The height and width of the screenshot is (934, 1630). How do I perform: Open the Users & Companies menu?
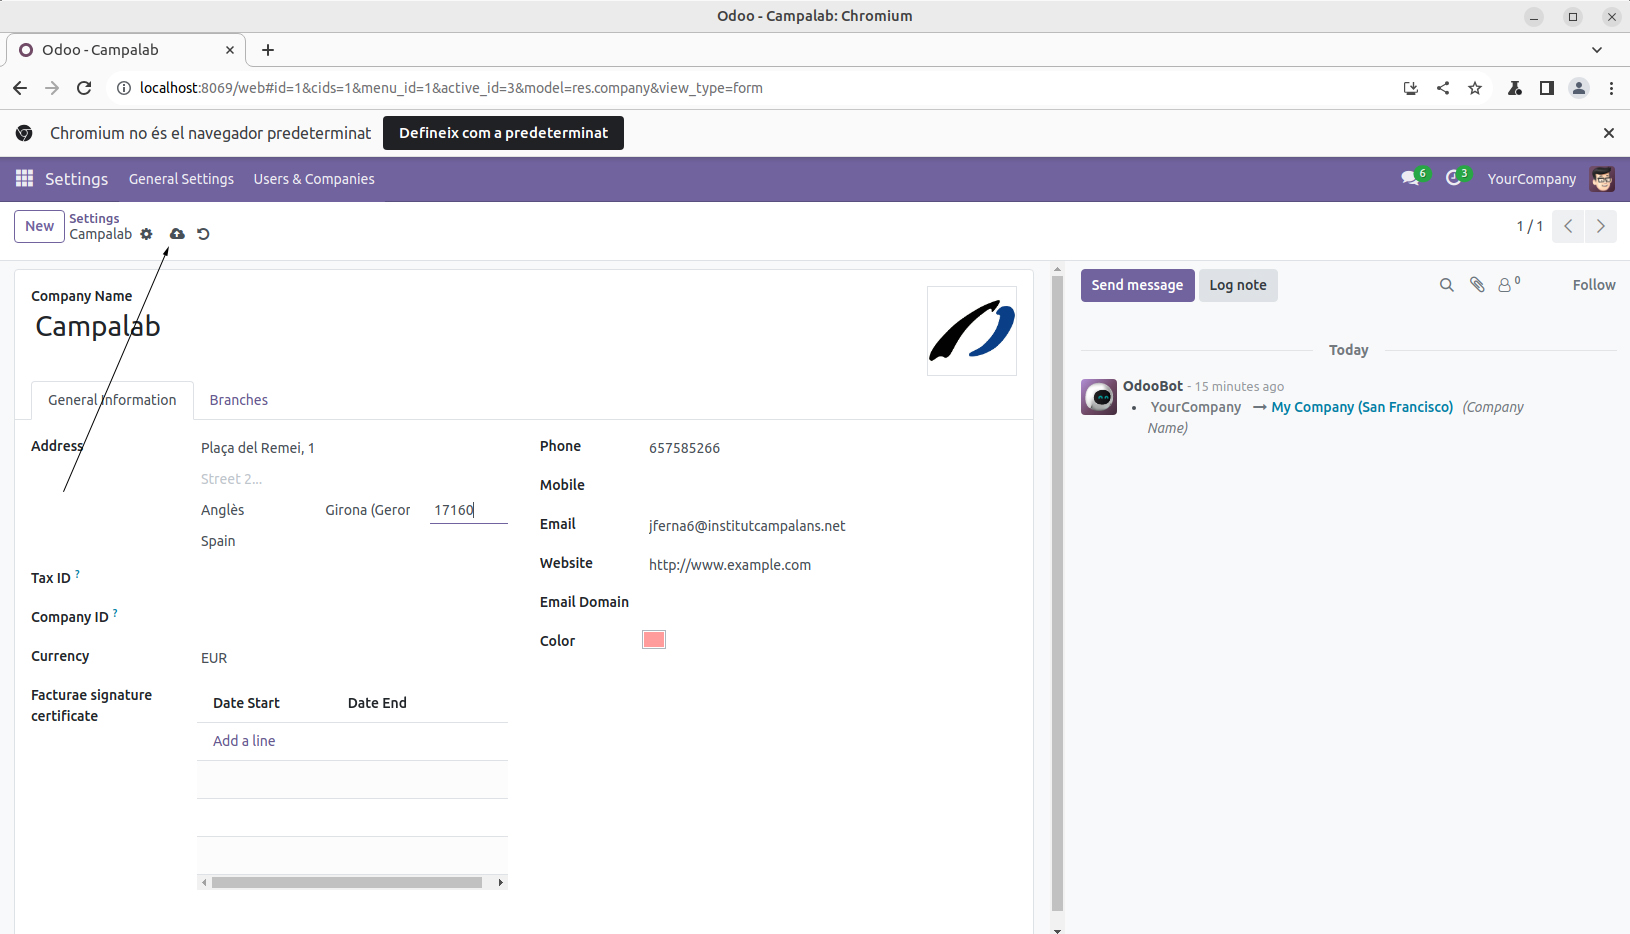tap(314, 179)
